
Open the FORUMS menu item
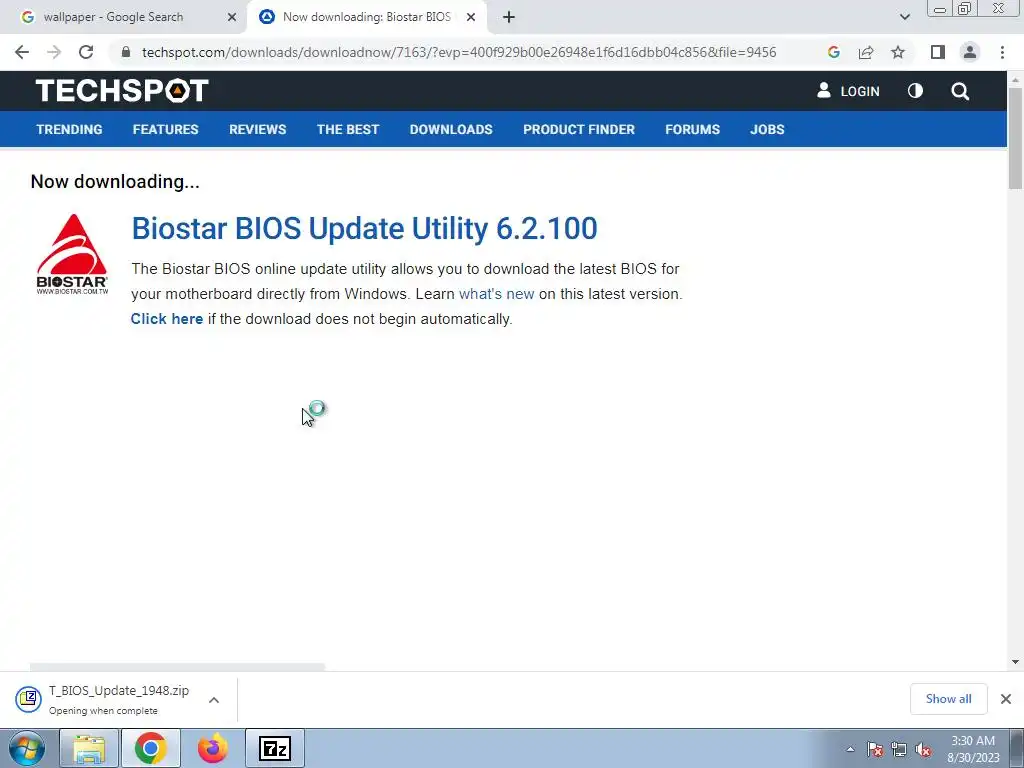click(692, 129)
